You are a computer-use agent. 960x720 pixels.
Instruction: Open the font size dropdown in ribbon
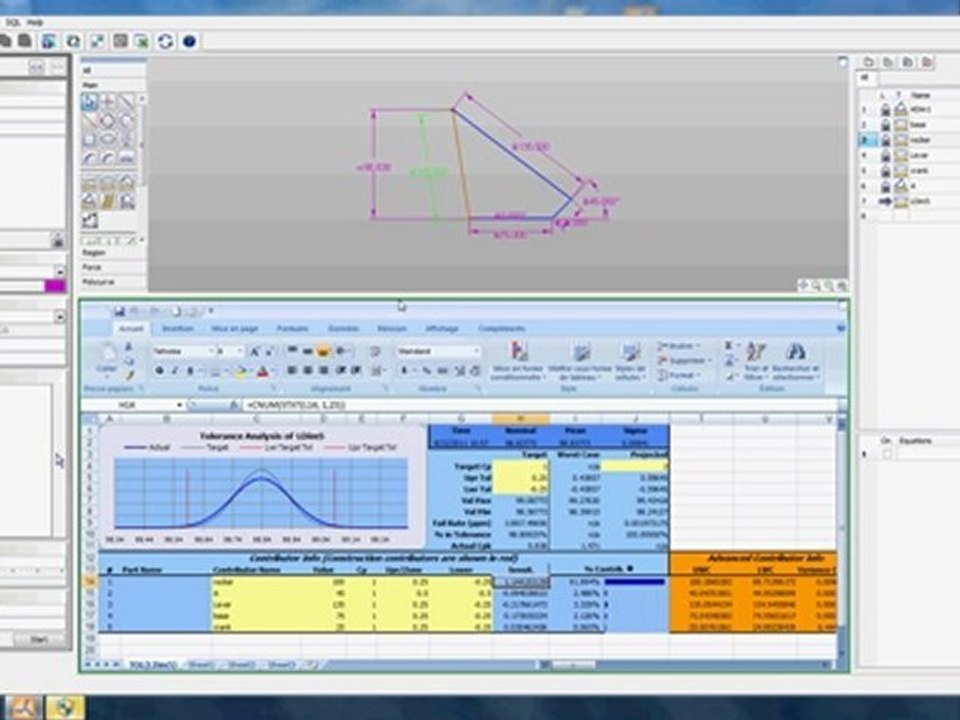[239, 351]
